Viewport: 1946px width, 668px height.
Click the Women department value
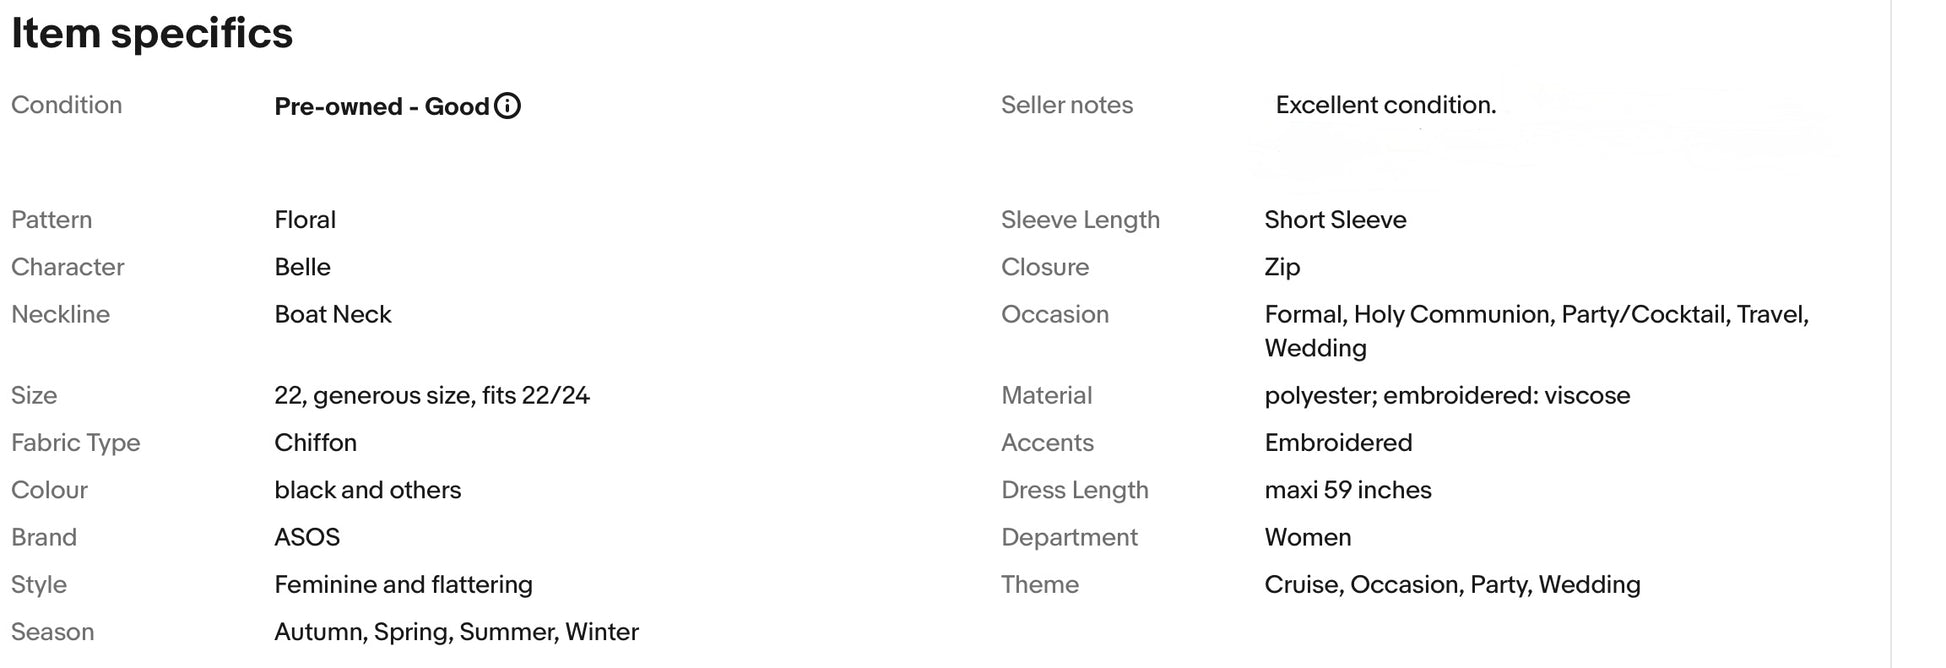(1307, 537)
